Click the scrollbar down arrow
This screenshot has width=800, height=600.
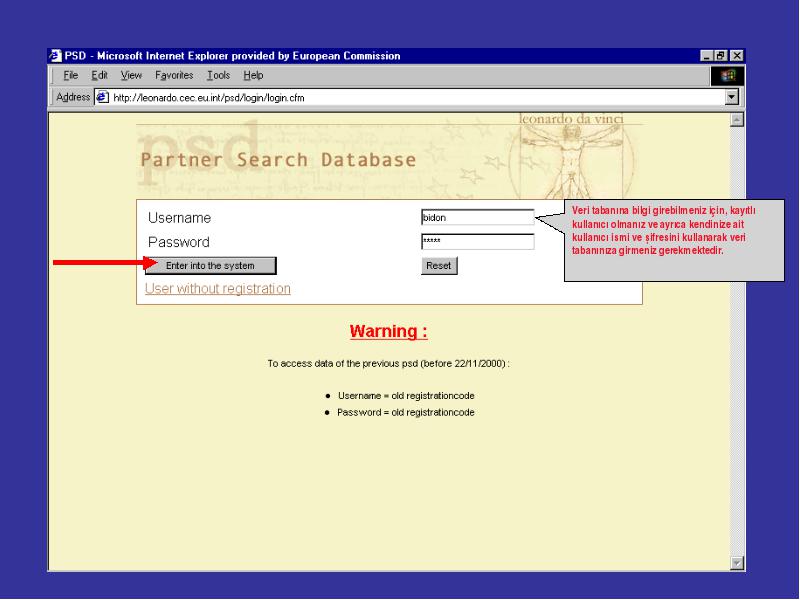pyautogui.click(x=737, y=563)
